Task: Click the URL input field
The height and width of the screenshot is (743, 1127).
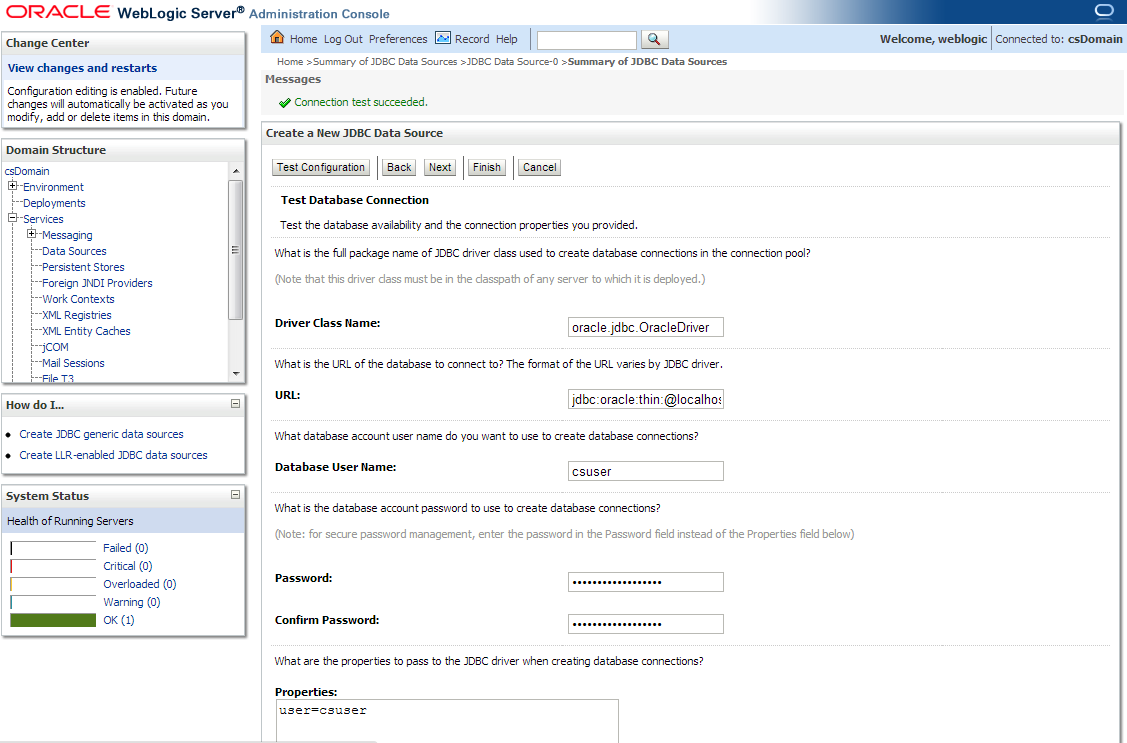Action: pos(645,399)
